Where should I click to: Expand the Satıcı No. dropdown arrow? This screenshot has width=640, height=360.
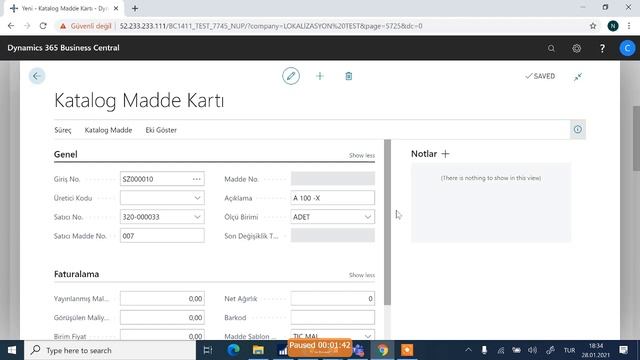197,217
